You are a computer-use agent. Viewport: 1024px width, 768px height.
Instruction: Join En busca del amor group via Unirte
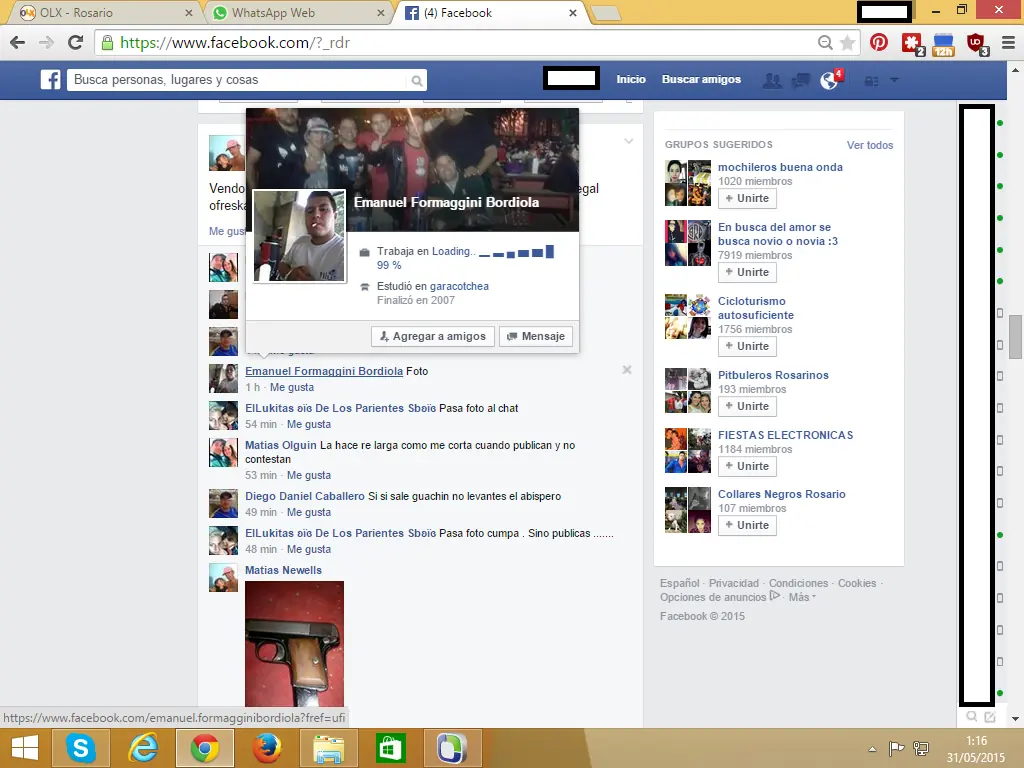click(747, 272)
